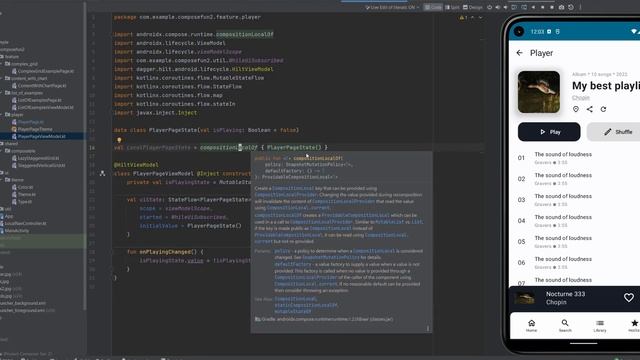Take emulator screenshot with camera icon
This screenshot has width=640, height=360.
[x=562, y=7]
